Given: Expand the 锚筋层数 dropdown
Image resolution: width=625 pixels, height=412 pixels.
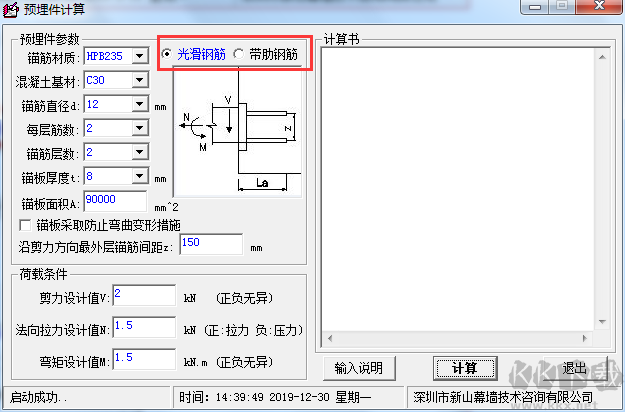Looking at the screenshot, I should (140, 152).
